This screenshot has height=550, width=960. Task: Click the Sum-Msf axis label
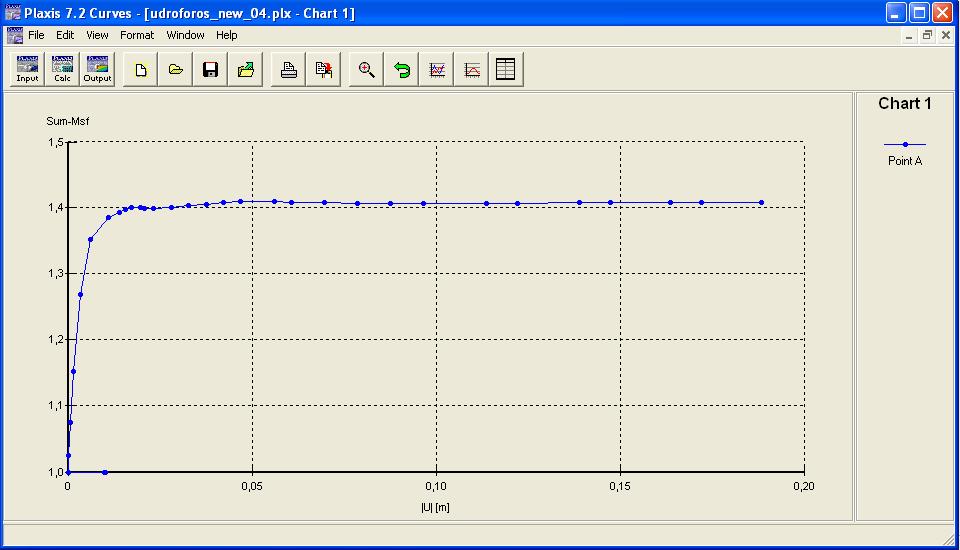point(67,121)
